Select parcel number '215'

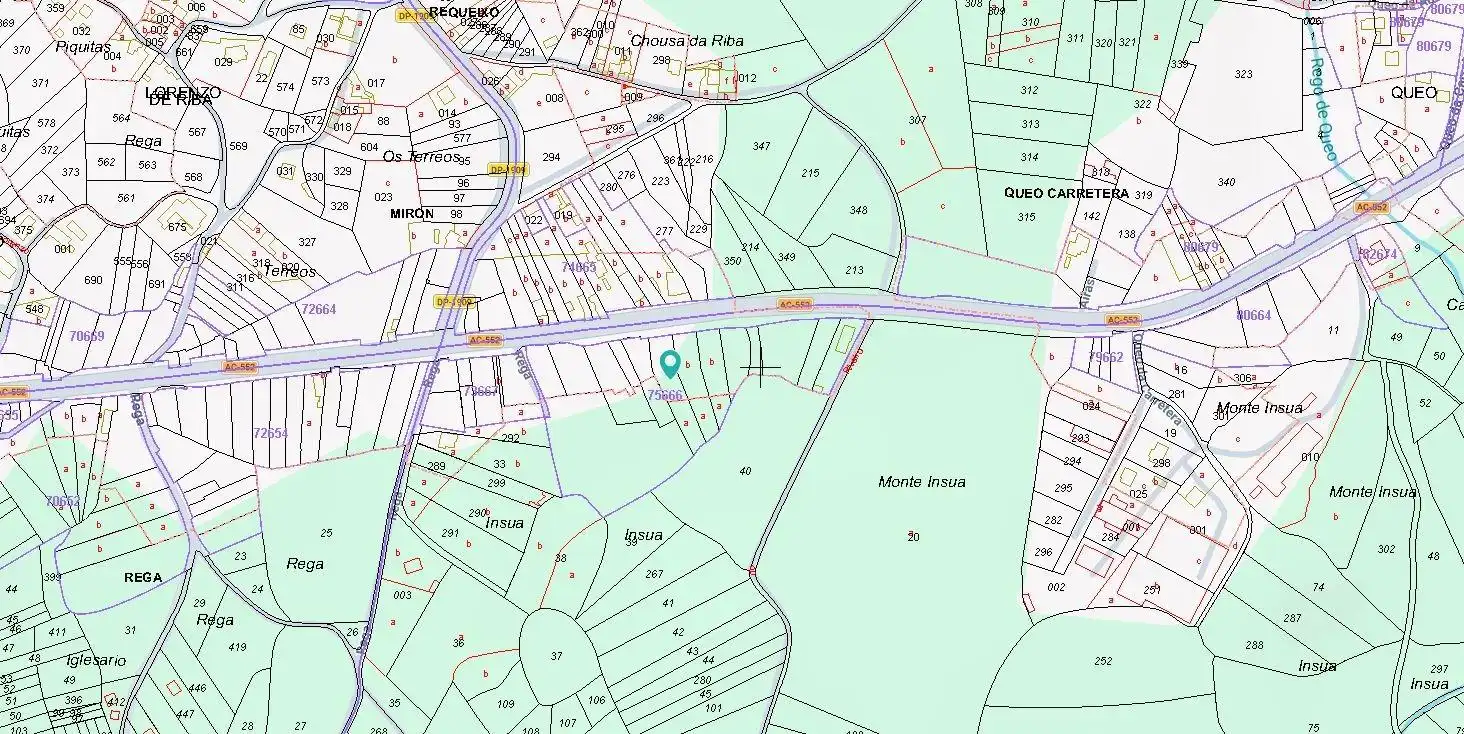[811, 173]
